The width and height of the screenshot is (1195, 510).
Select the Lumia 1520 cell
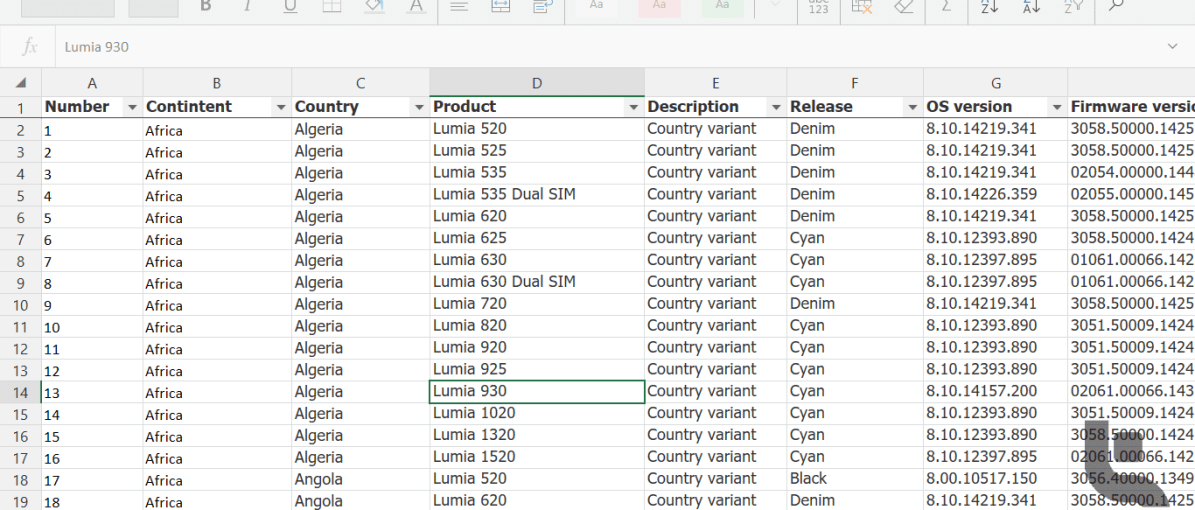(537, 458)
